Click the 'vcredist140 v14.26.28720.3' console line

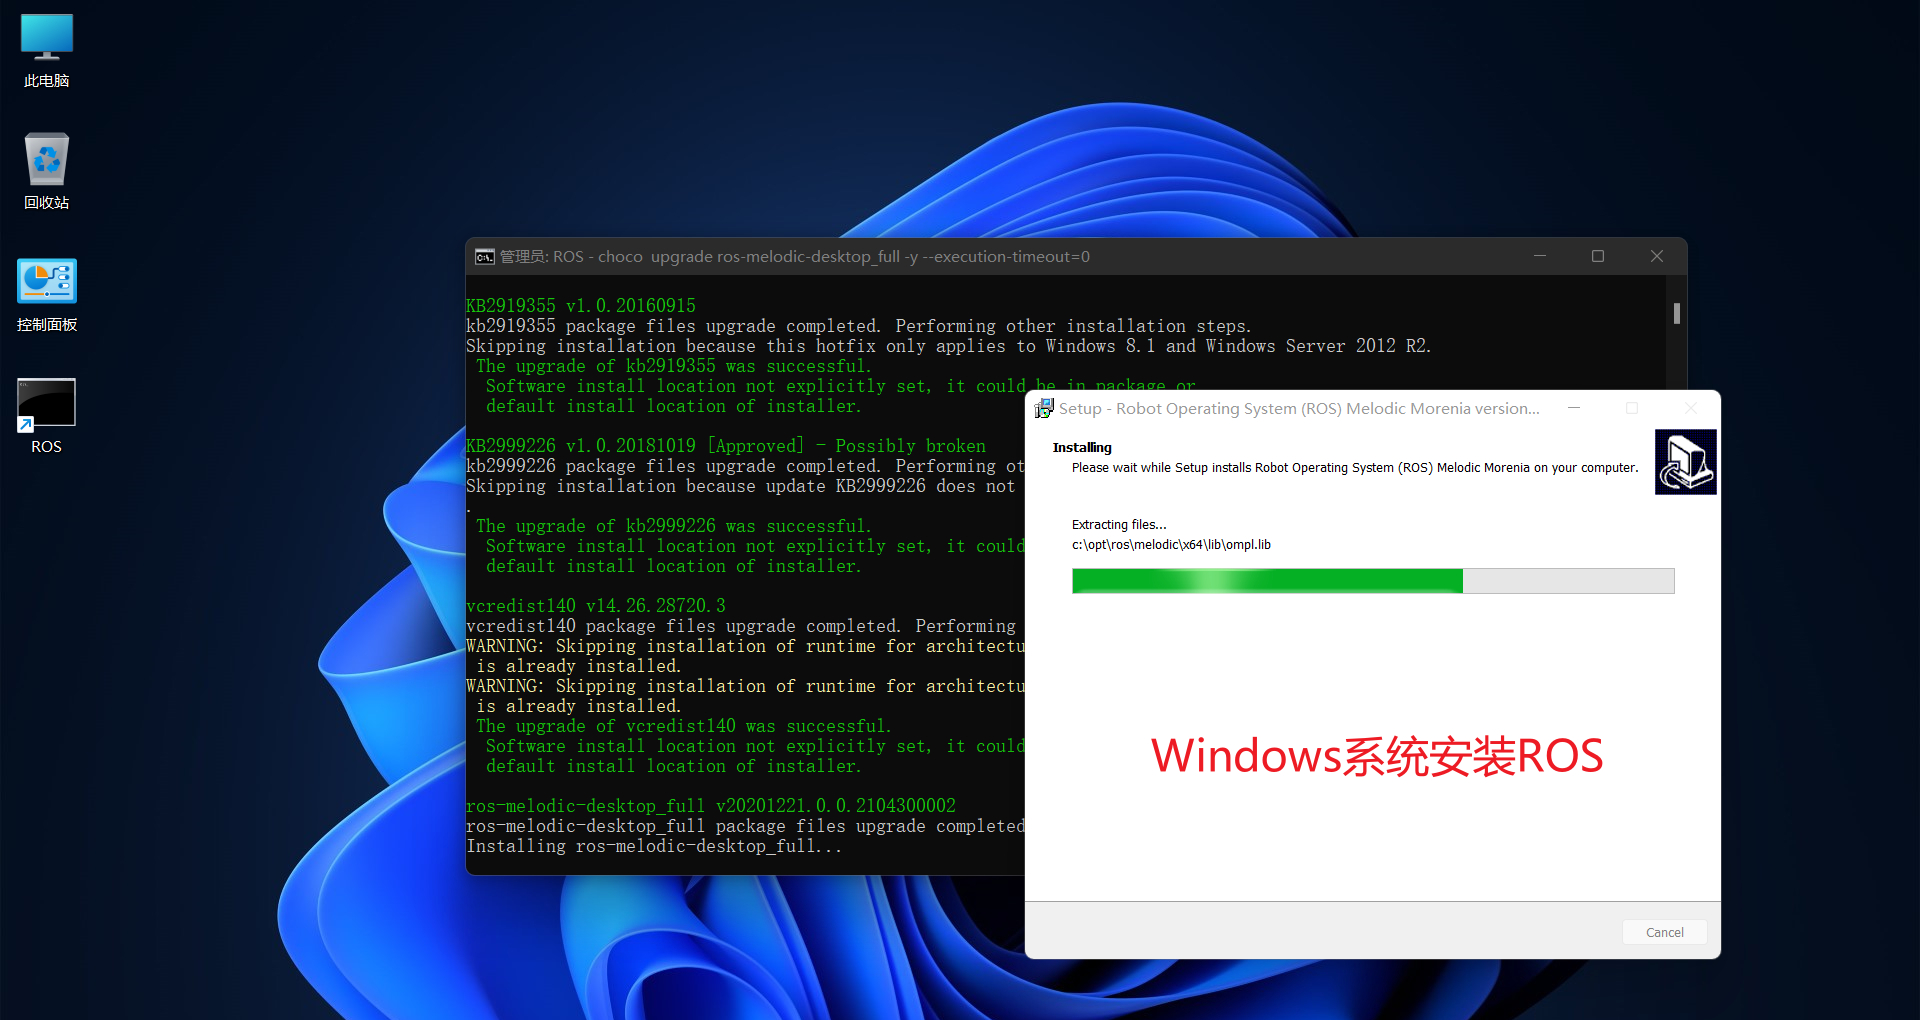[596, 606]
